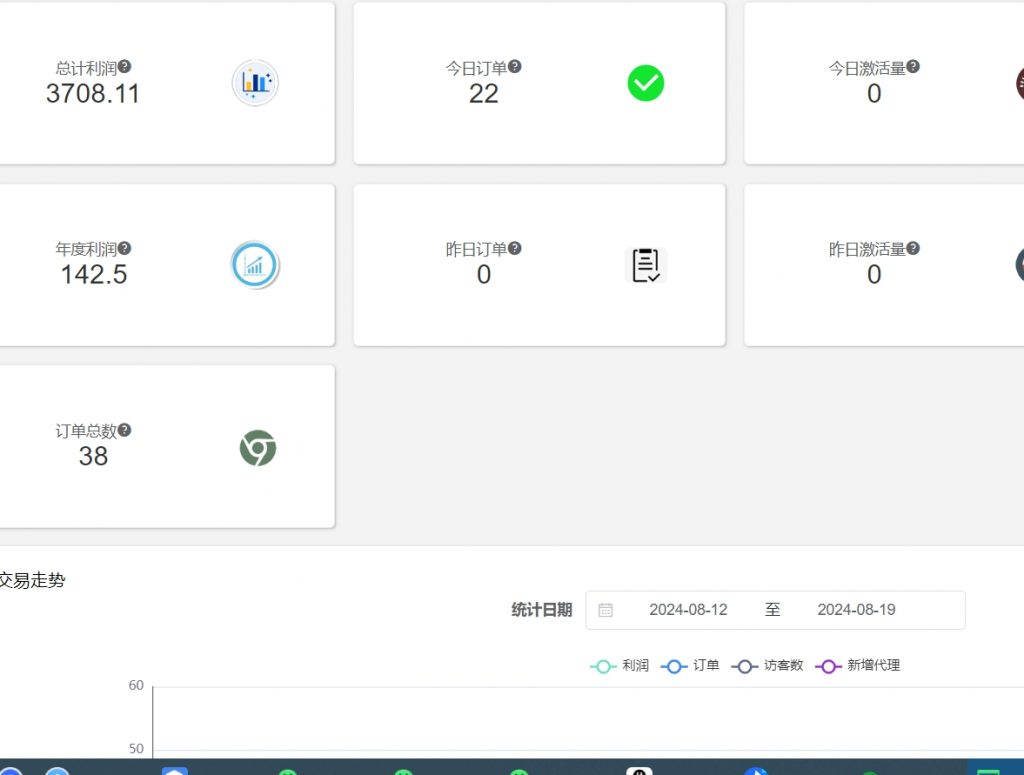
Task: Click the help icon beside 订单总数
Action: click(x=125, y=430)
